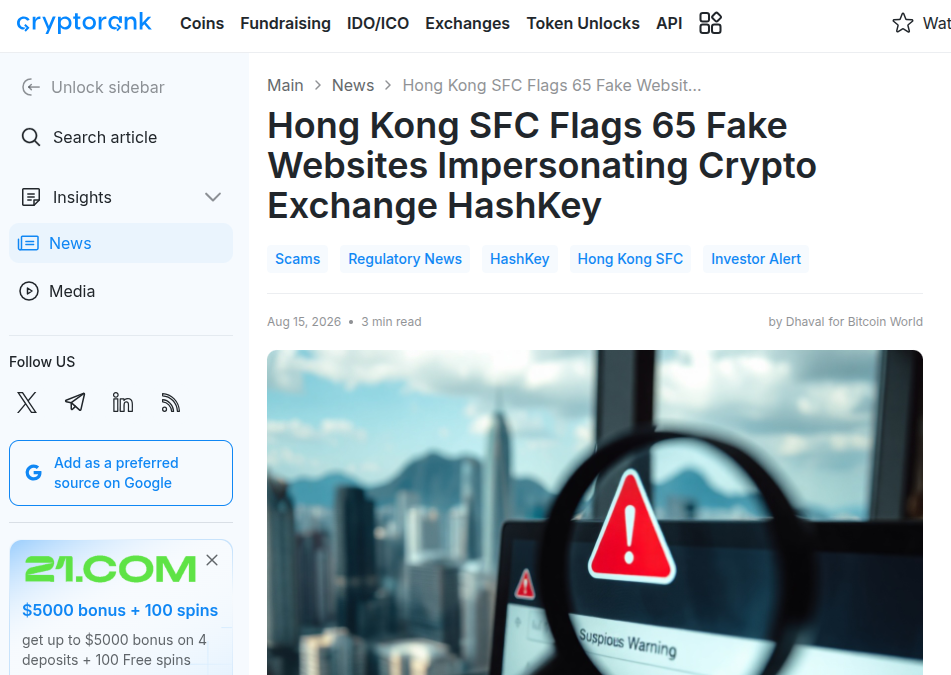Open the Telegram channel icon

75,402
